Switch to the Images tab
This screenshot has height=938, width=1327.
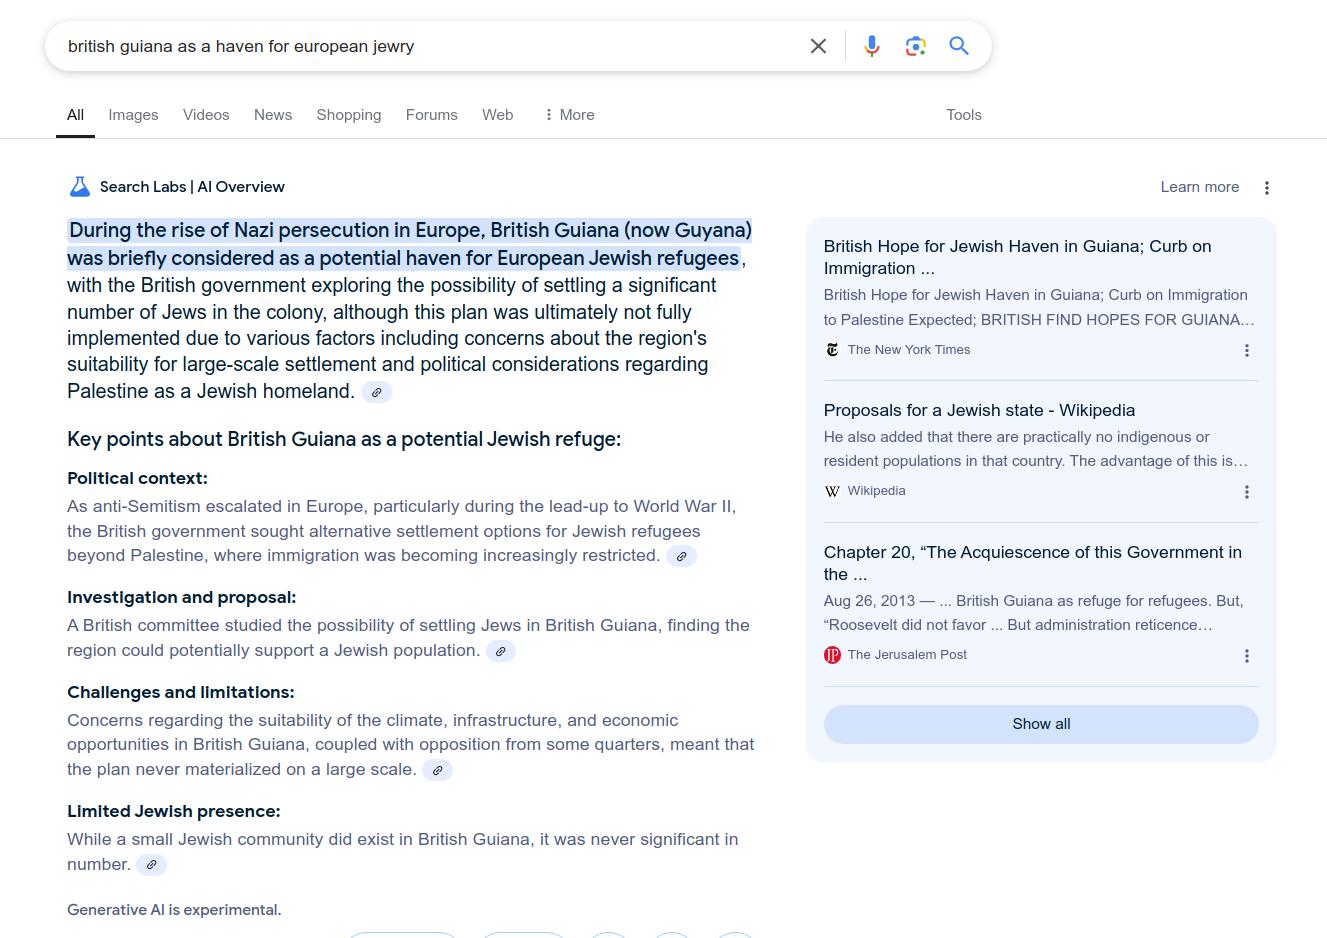(133, 115)
